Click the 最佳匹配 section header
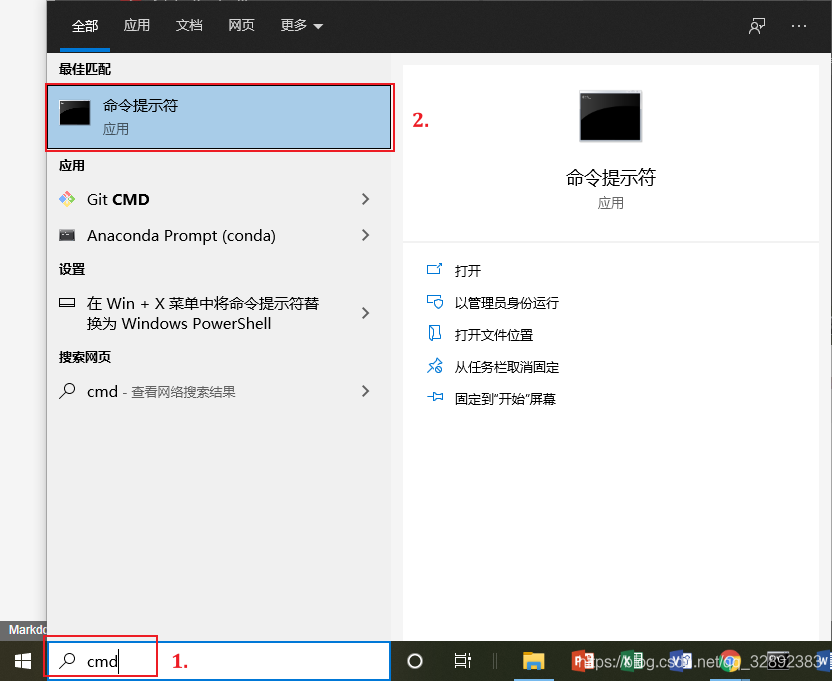Viewport: 832px width, 681px height. pyautogui.click(x=84, y=69)
